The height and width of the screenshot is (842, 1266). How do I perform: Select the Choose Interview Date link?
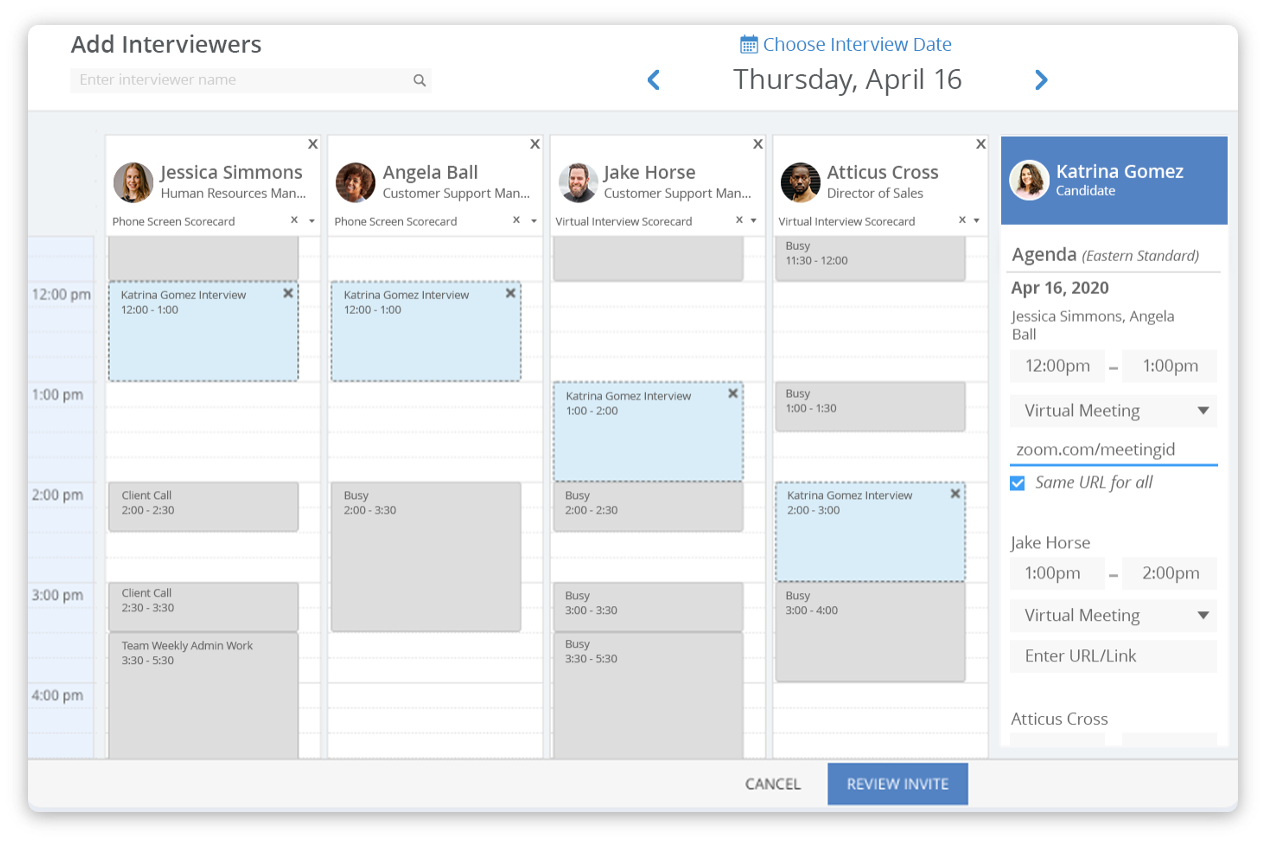coord(857,43)
